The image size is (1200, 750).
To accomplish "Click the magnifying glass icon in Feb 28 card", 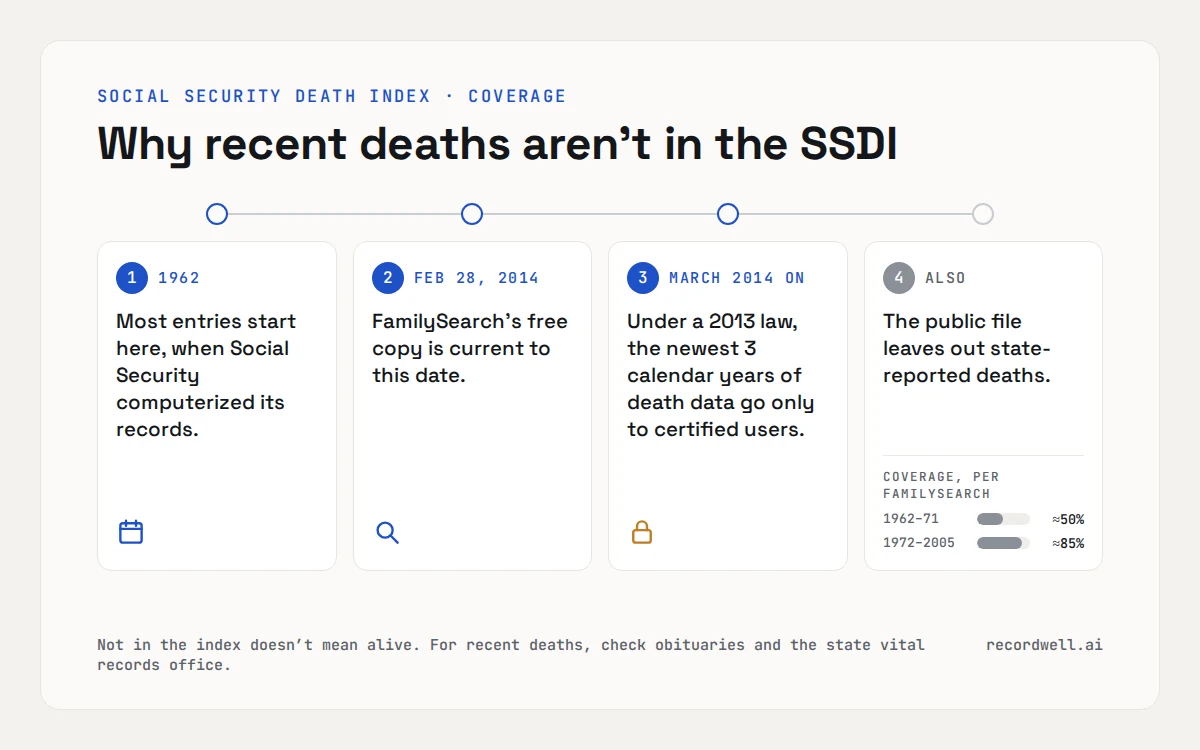I will click(387, 532).
